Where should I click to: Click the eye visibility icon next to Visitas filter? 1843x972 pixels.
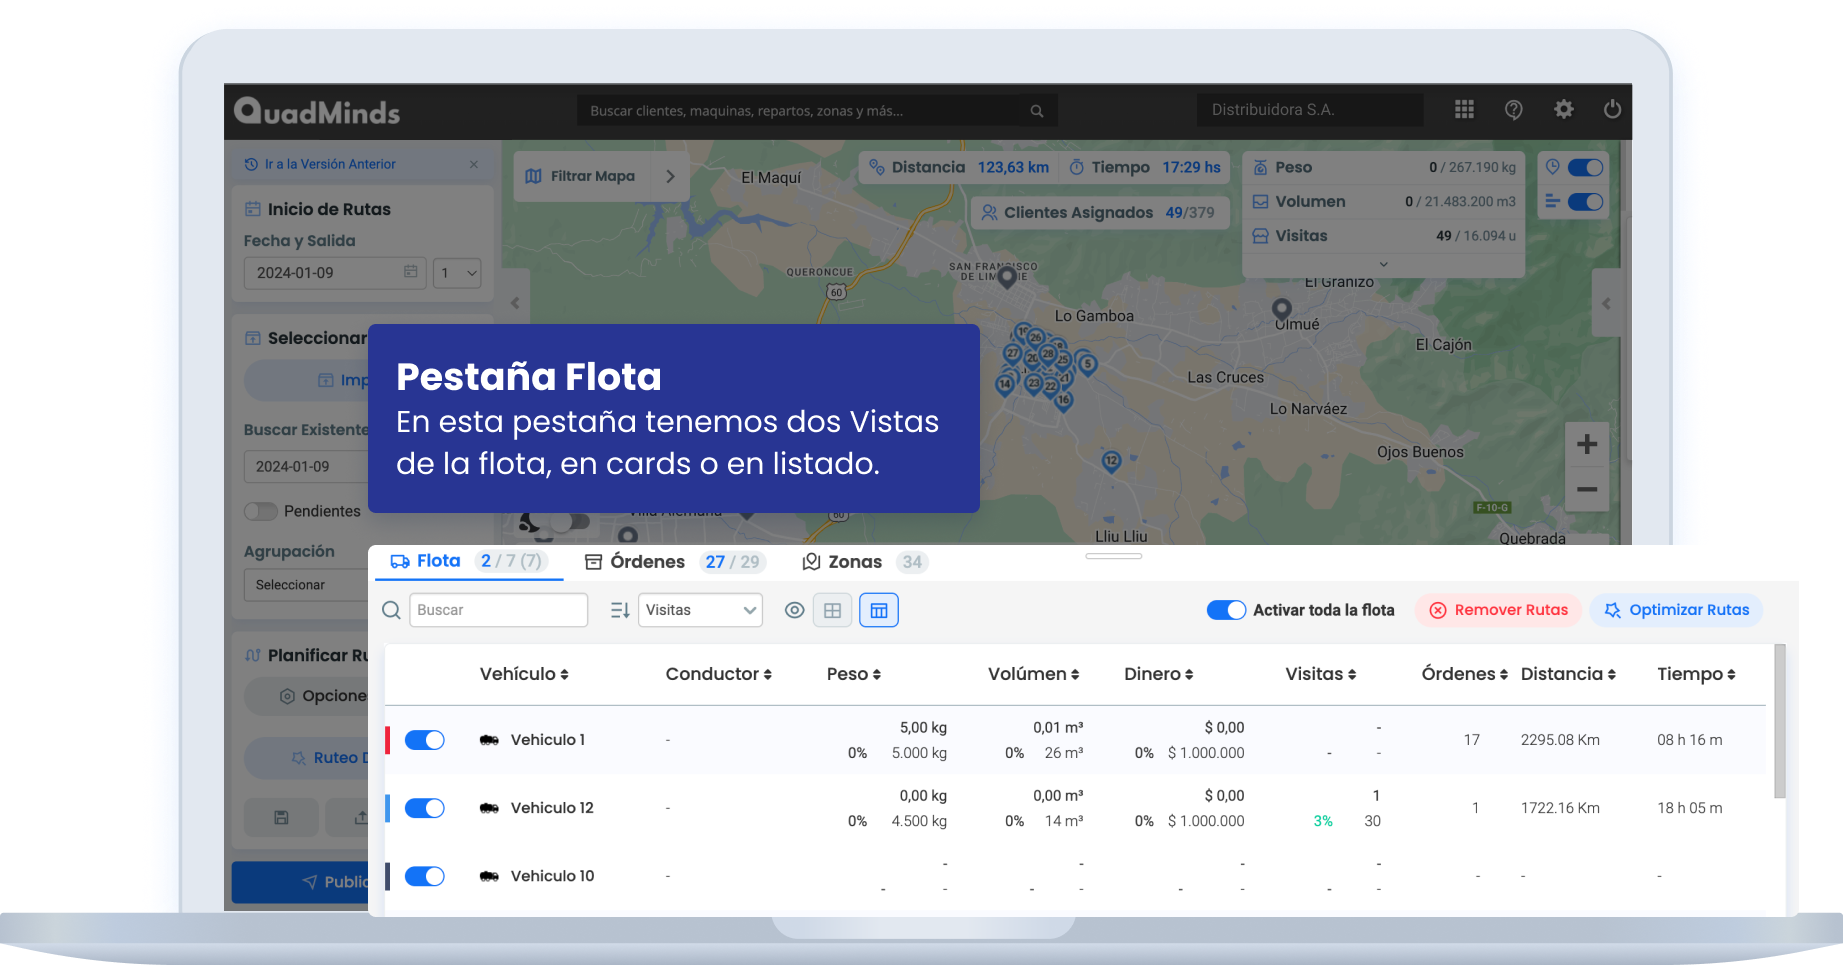[x=794, y=610]
